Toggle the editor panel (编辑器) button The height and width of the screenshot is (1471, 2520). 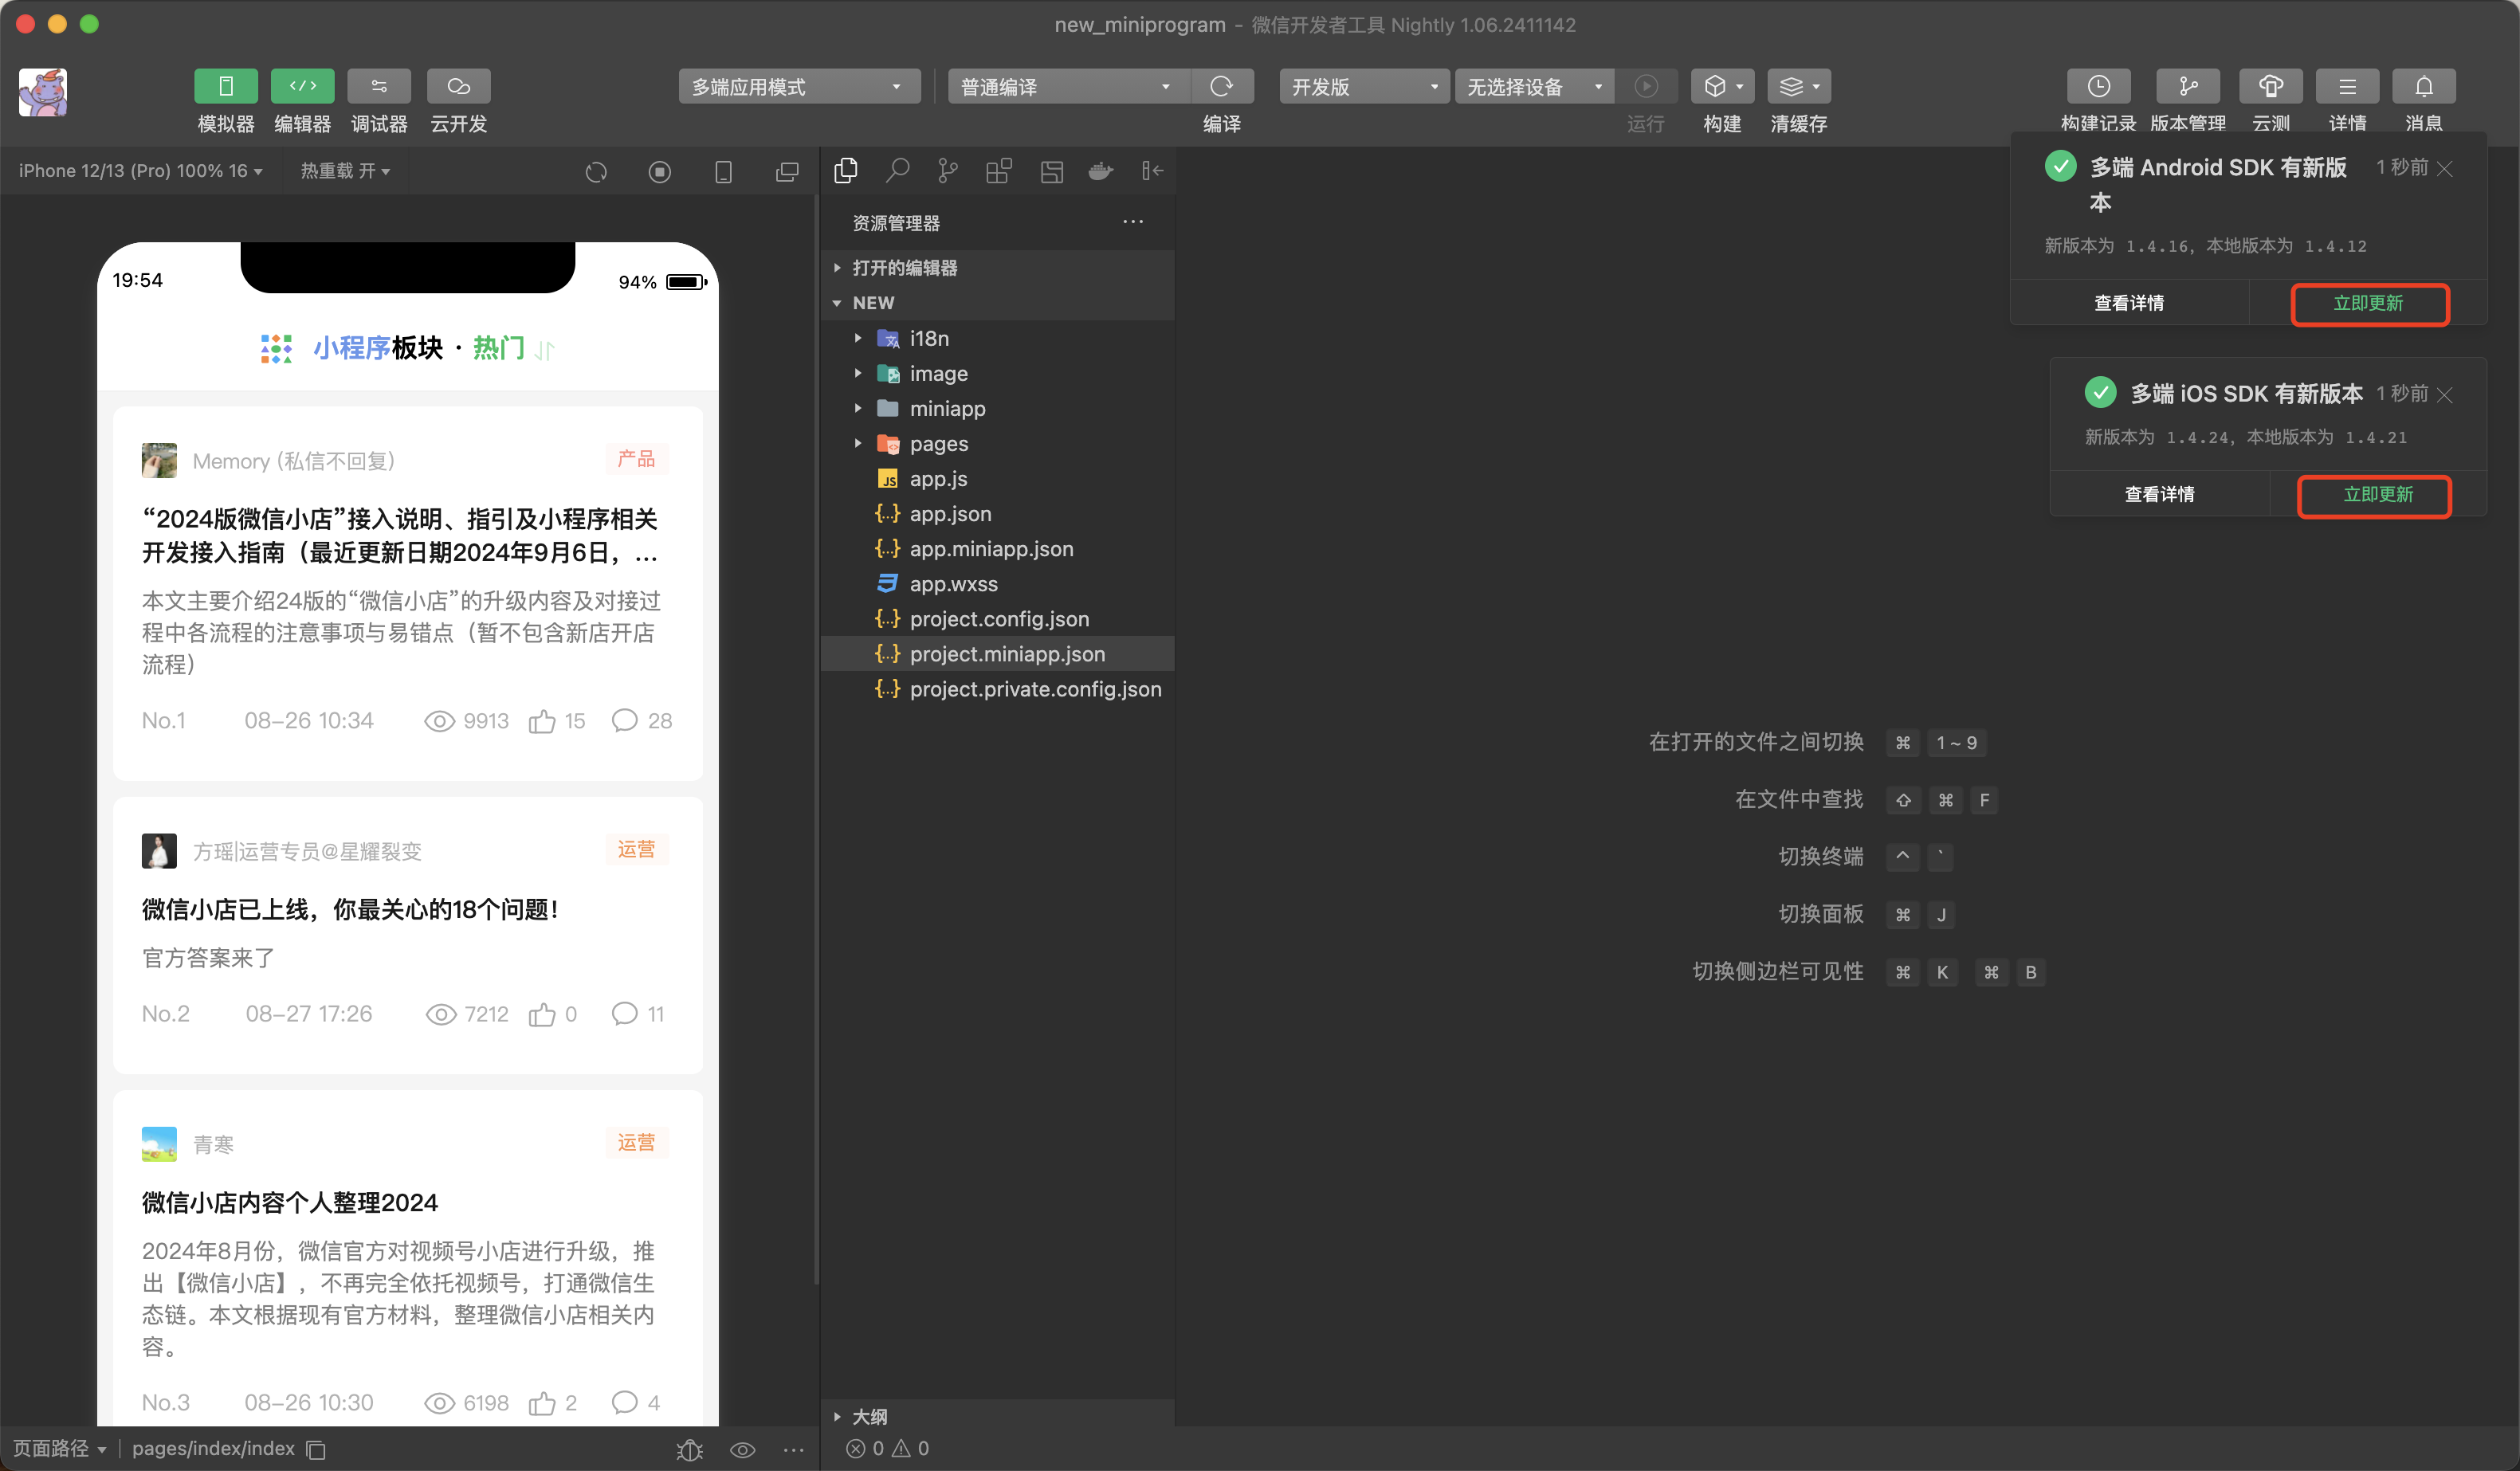point(302,86)
